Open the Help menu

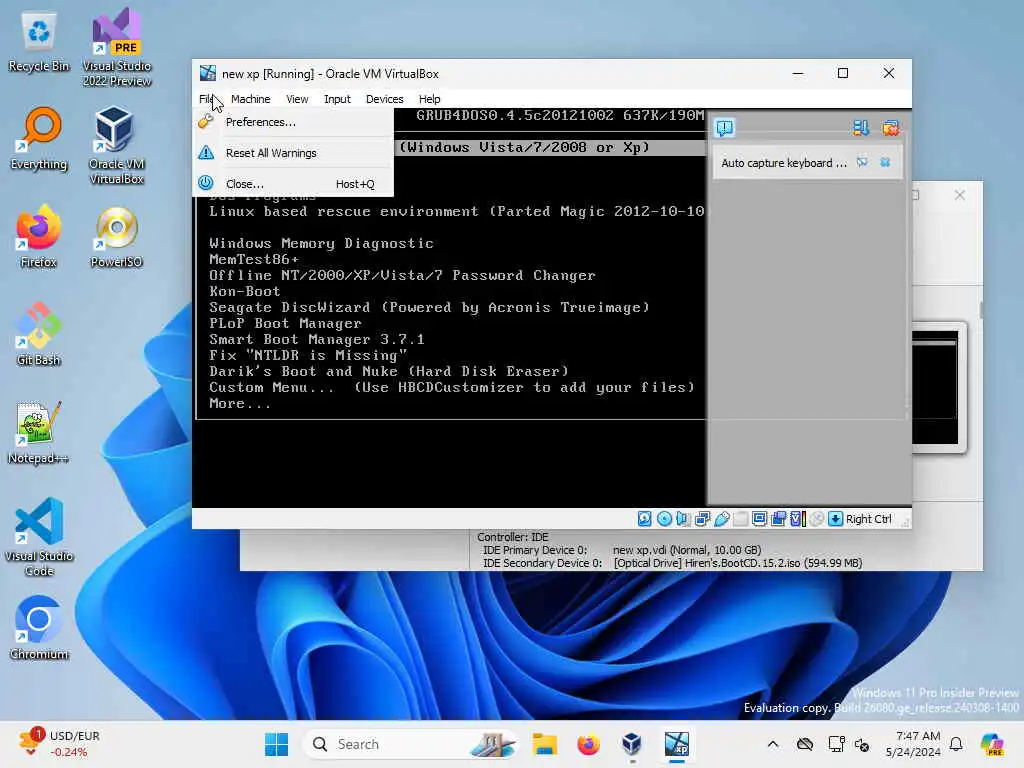coord(429,99)
